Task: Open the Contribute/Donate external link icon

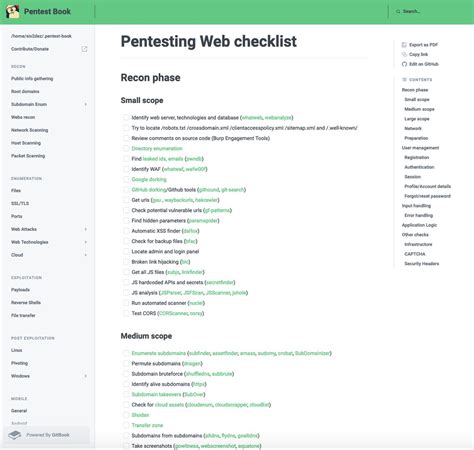Action: tap(84, 49)
